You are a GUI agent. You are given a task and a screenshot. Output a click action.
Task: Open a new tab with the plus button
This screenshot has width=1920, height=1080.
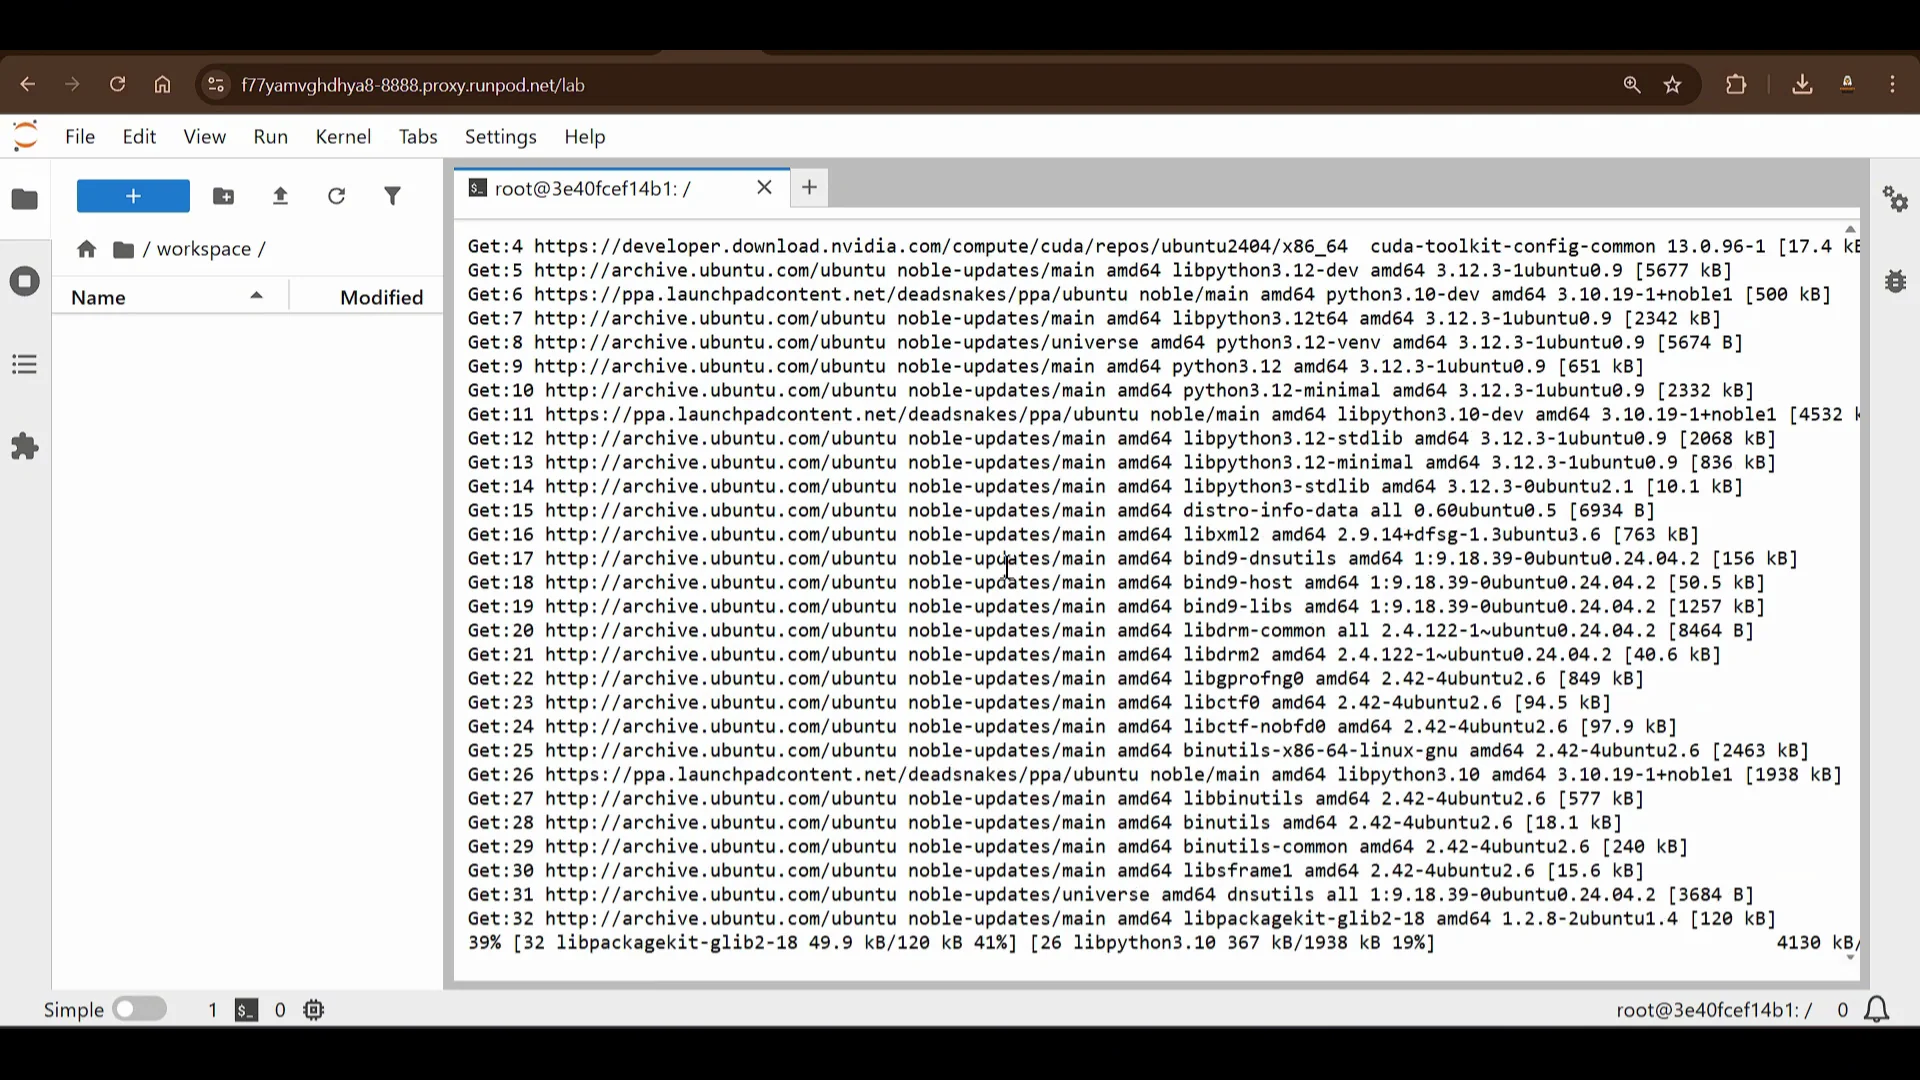(x=809, y=188)
